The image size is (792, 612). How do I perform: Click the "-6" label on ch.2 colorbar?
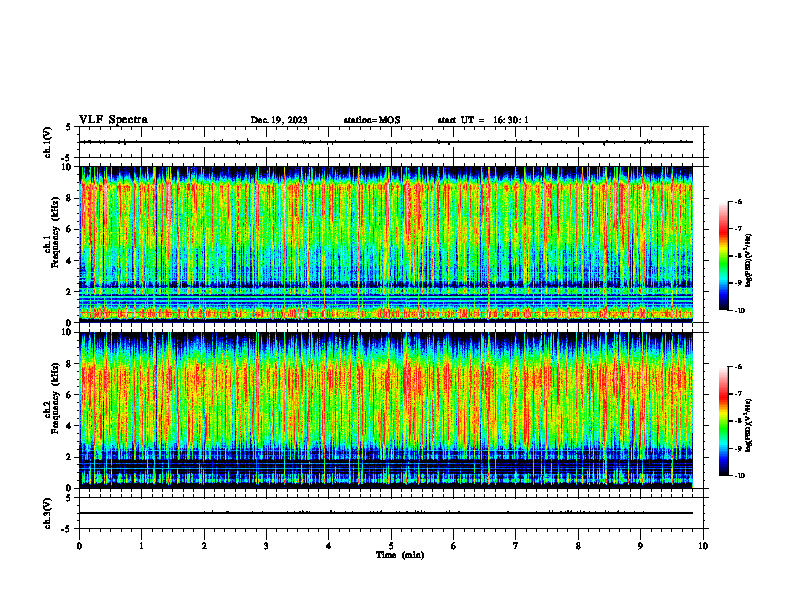pyautogui.click(x=738, y=367)
